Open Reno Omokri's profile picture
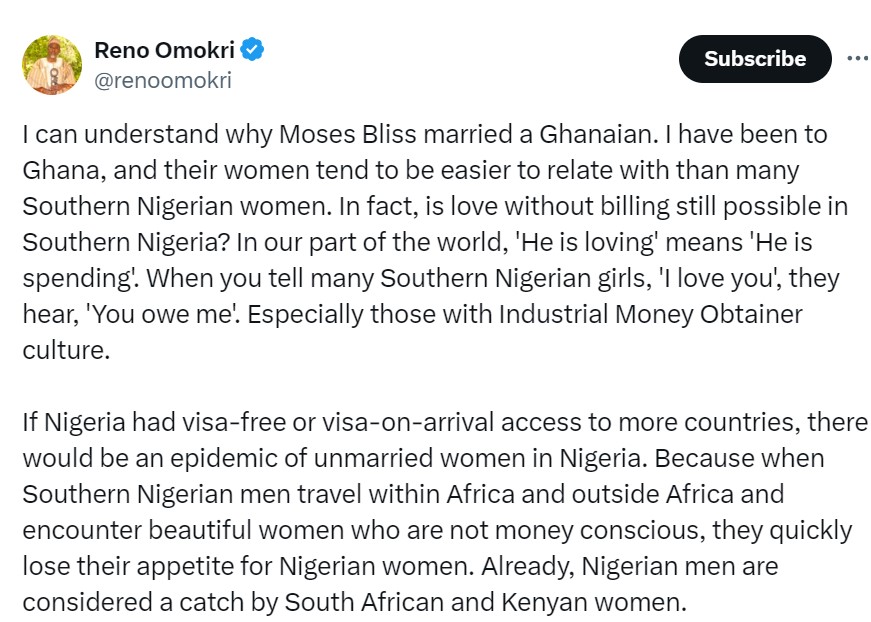The height and width of the screenshot is (622, 871). pos(51,65)
